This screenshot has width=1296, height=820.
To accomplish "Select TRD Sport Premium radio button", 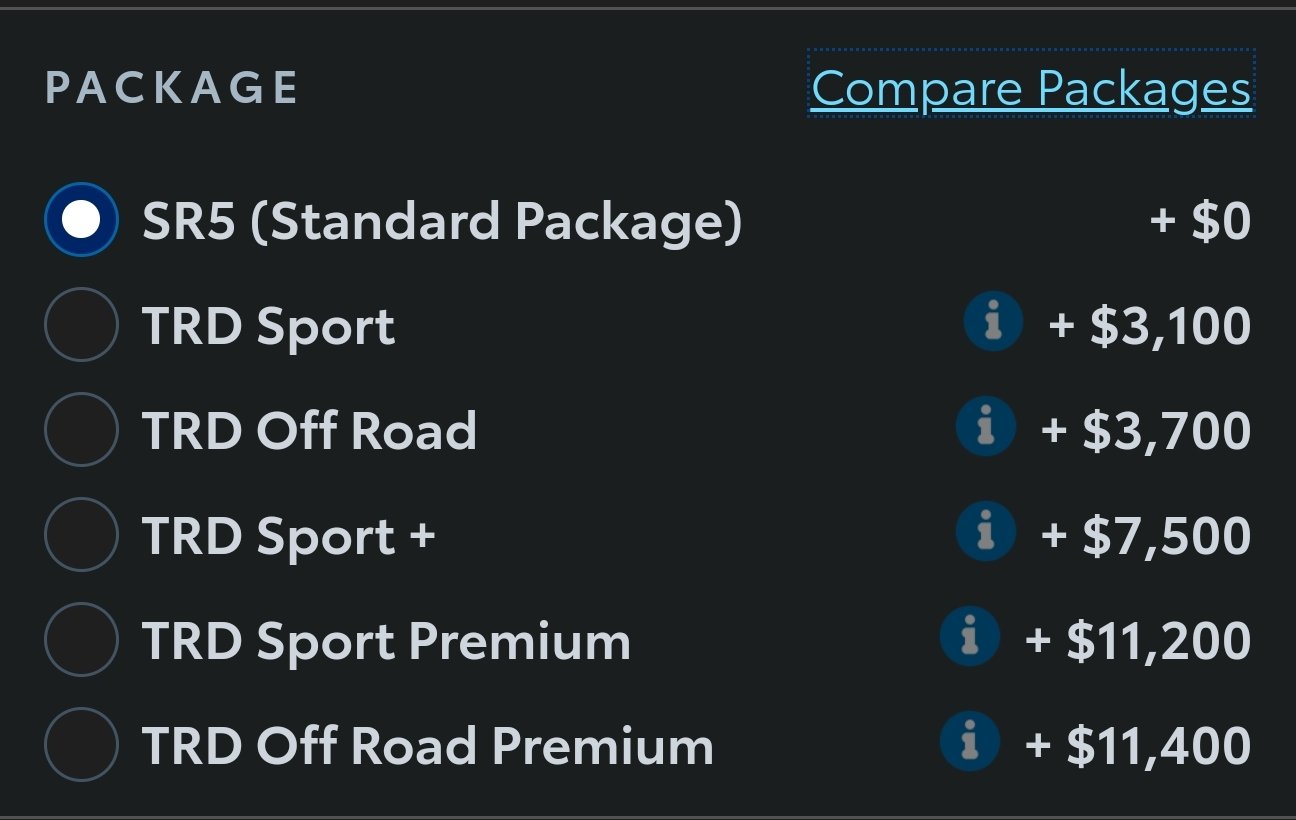I will coord(82,639).
